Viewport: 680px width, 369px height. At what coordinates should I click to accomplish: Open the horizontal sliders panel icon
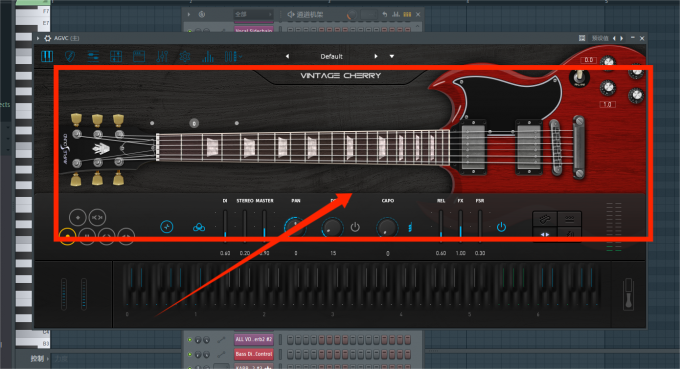[x=93, y=56]
